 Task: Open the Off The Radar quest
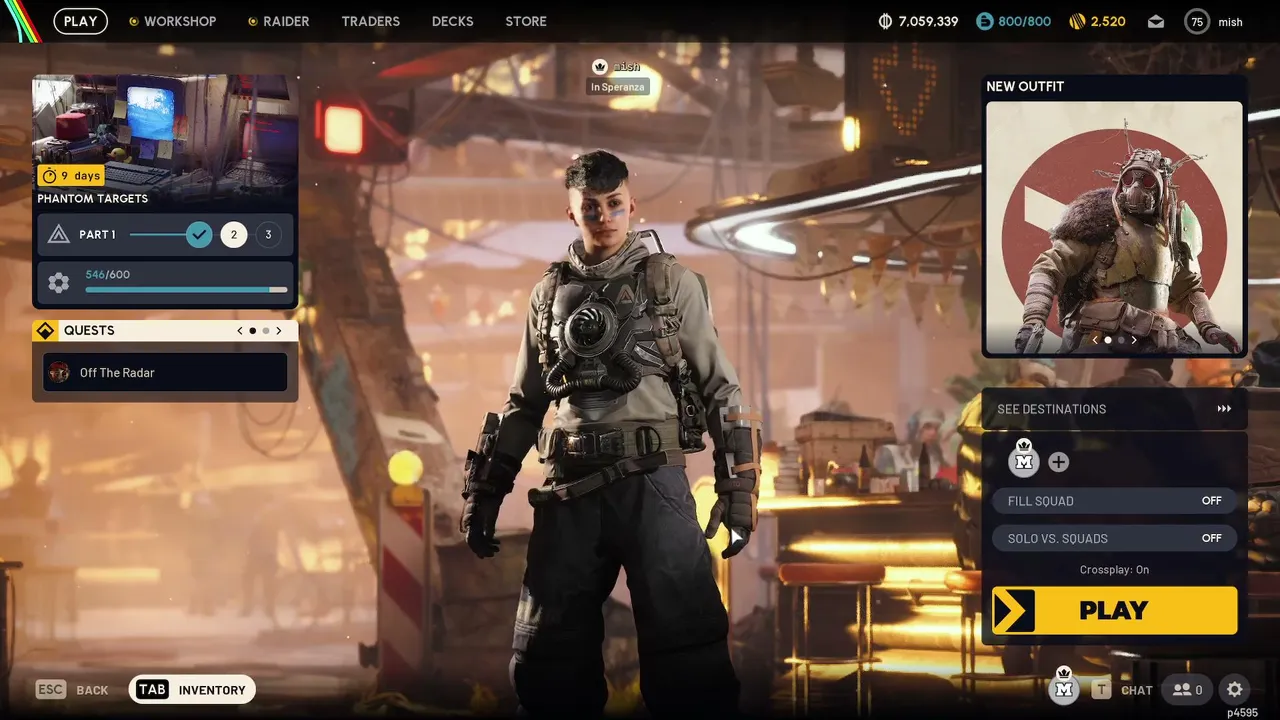pos(165,372)
